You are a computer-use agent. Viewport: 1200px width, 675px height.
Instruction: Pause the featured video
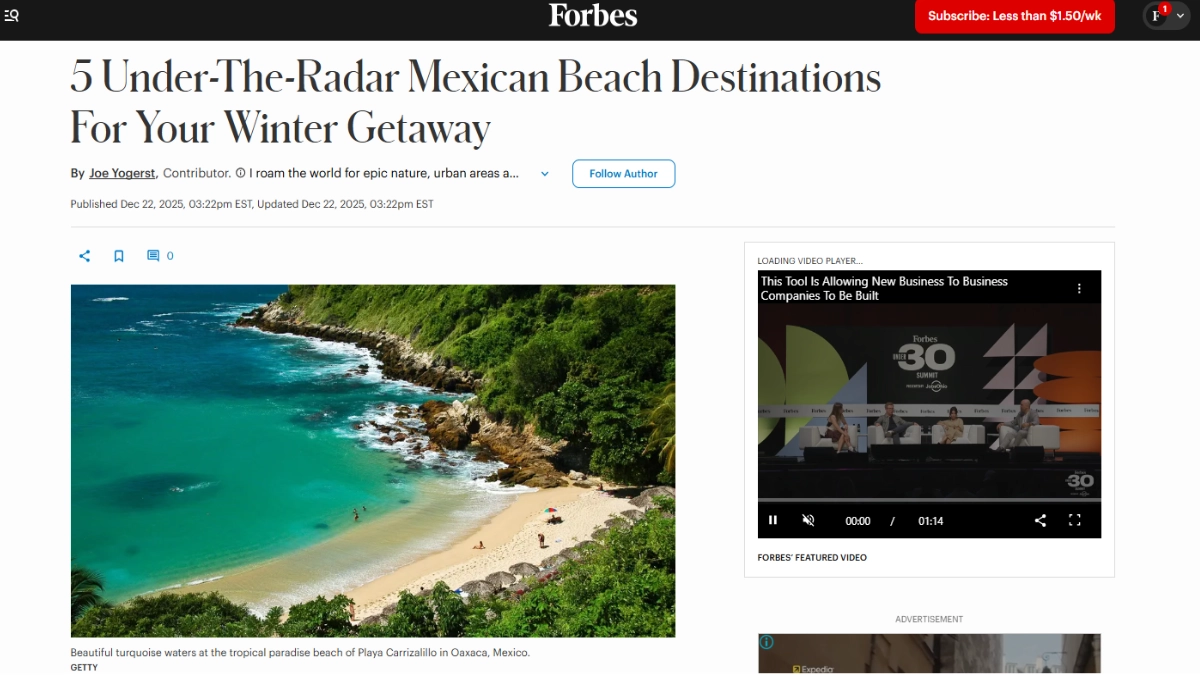point(773,520)
